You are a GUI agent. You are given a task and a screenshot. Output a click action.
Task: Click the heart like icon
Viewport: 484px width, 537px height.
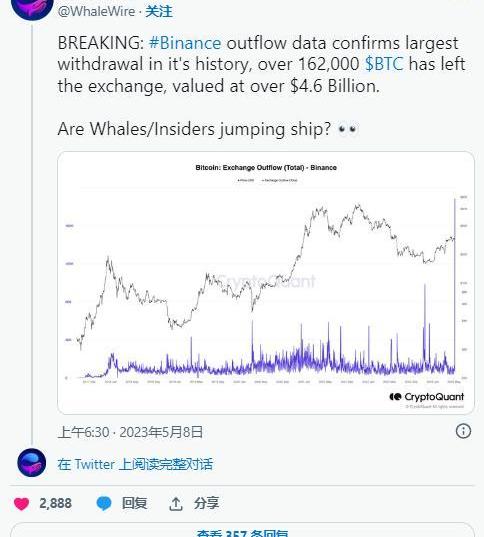click(21, 504)
